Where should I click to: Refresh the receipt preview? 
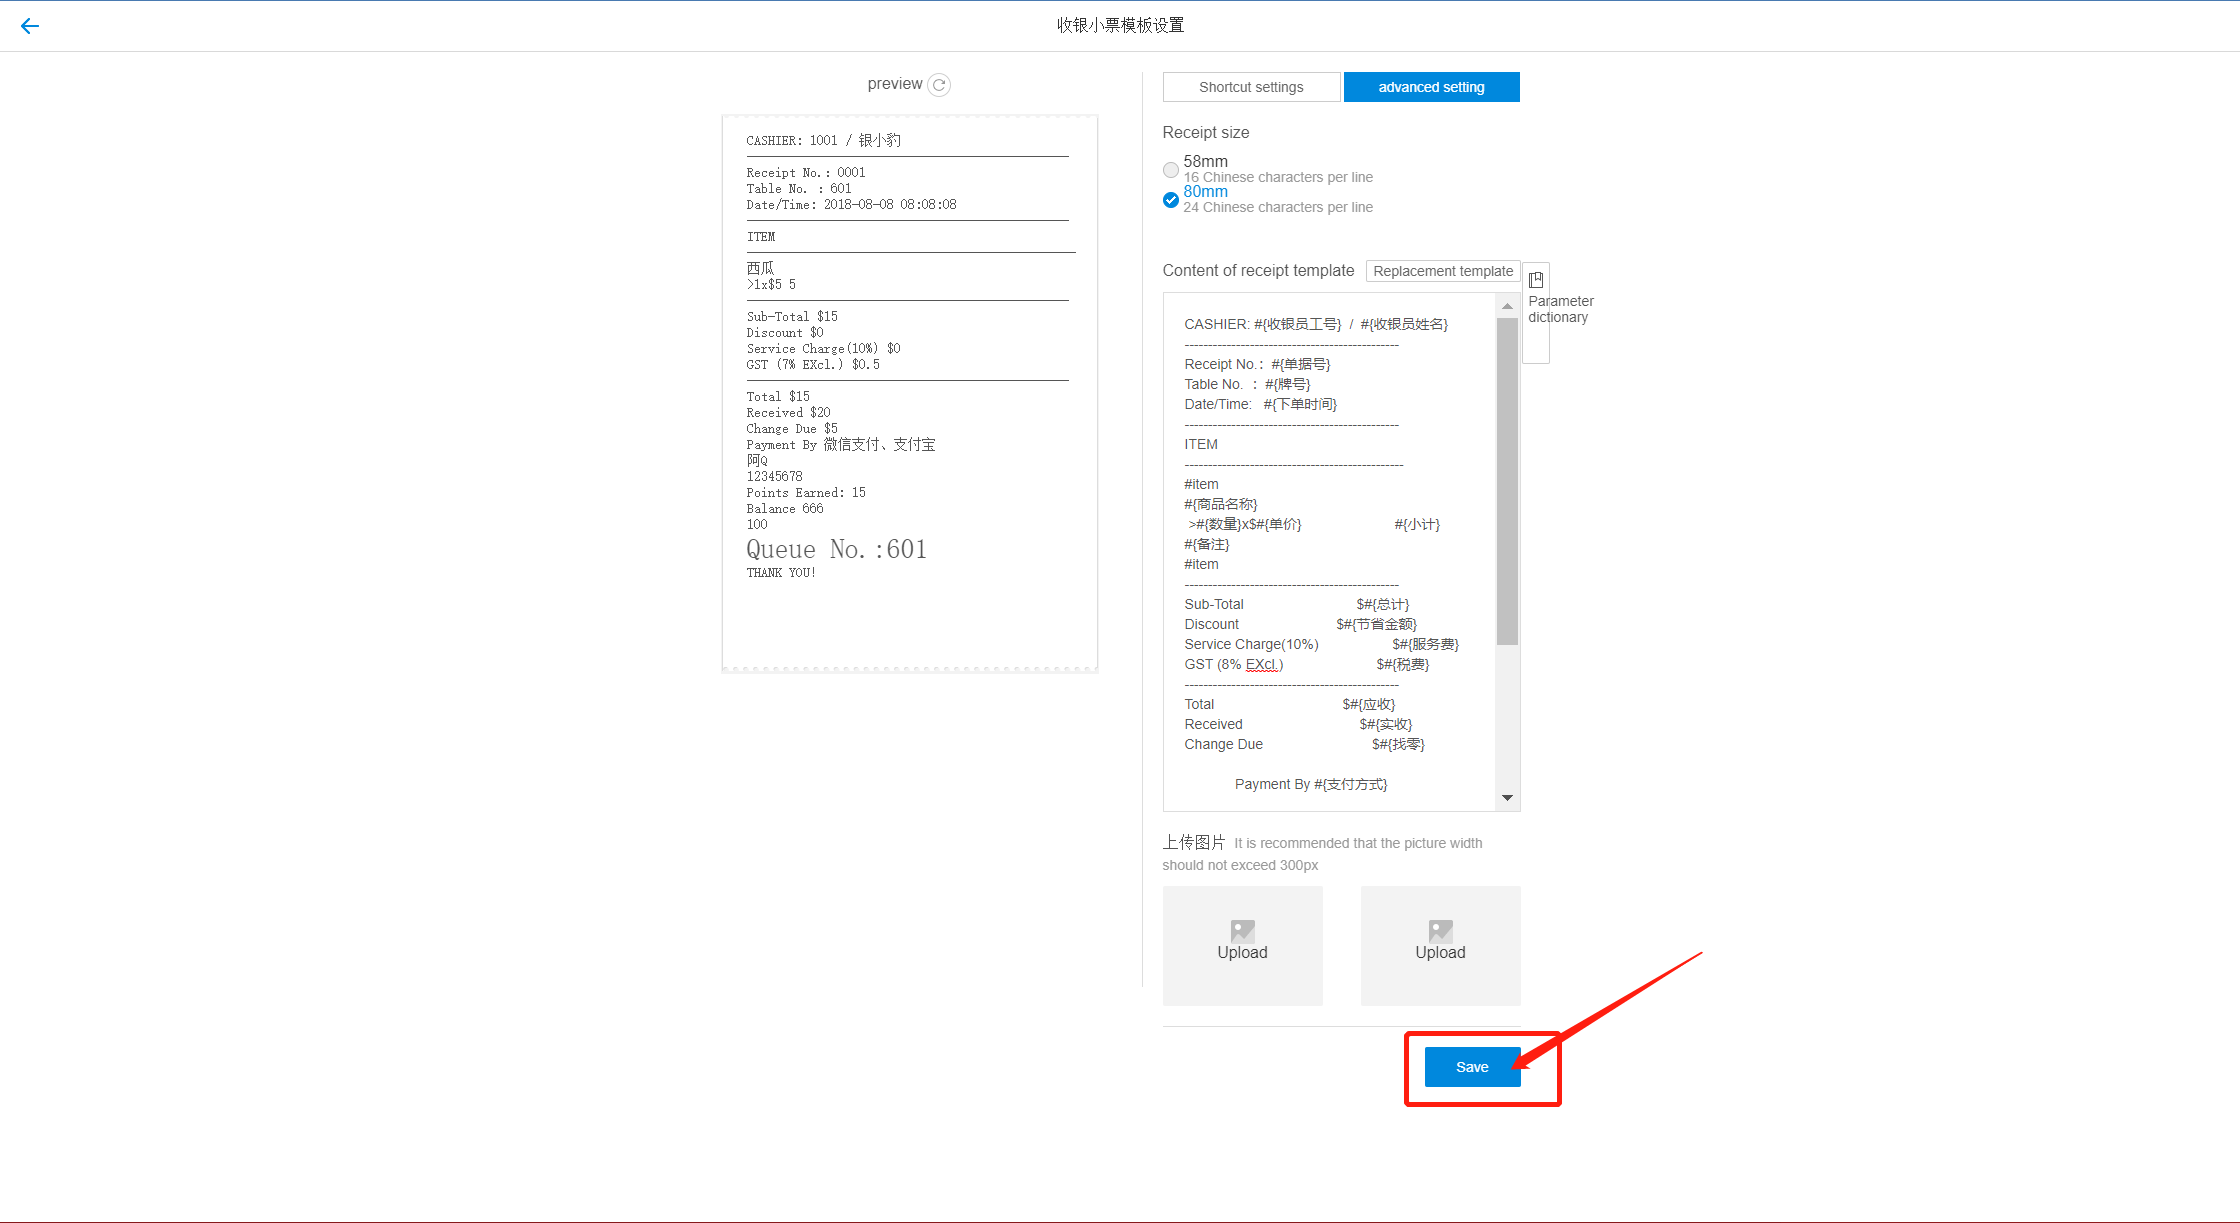coord(939,85)
